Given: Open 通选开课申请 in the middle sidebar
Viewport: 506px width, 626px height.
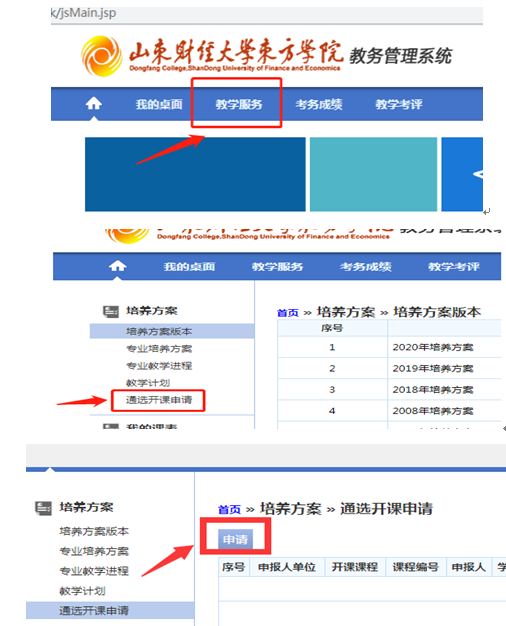Looking at the screenshot, I should tap(159, 400).
